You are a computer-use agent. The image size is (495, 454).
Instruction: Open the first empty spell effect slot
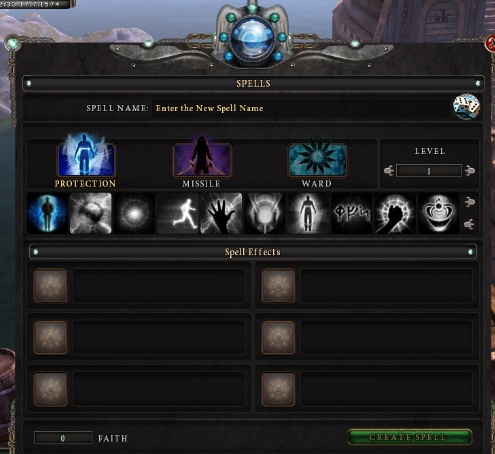coord(50,286)
